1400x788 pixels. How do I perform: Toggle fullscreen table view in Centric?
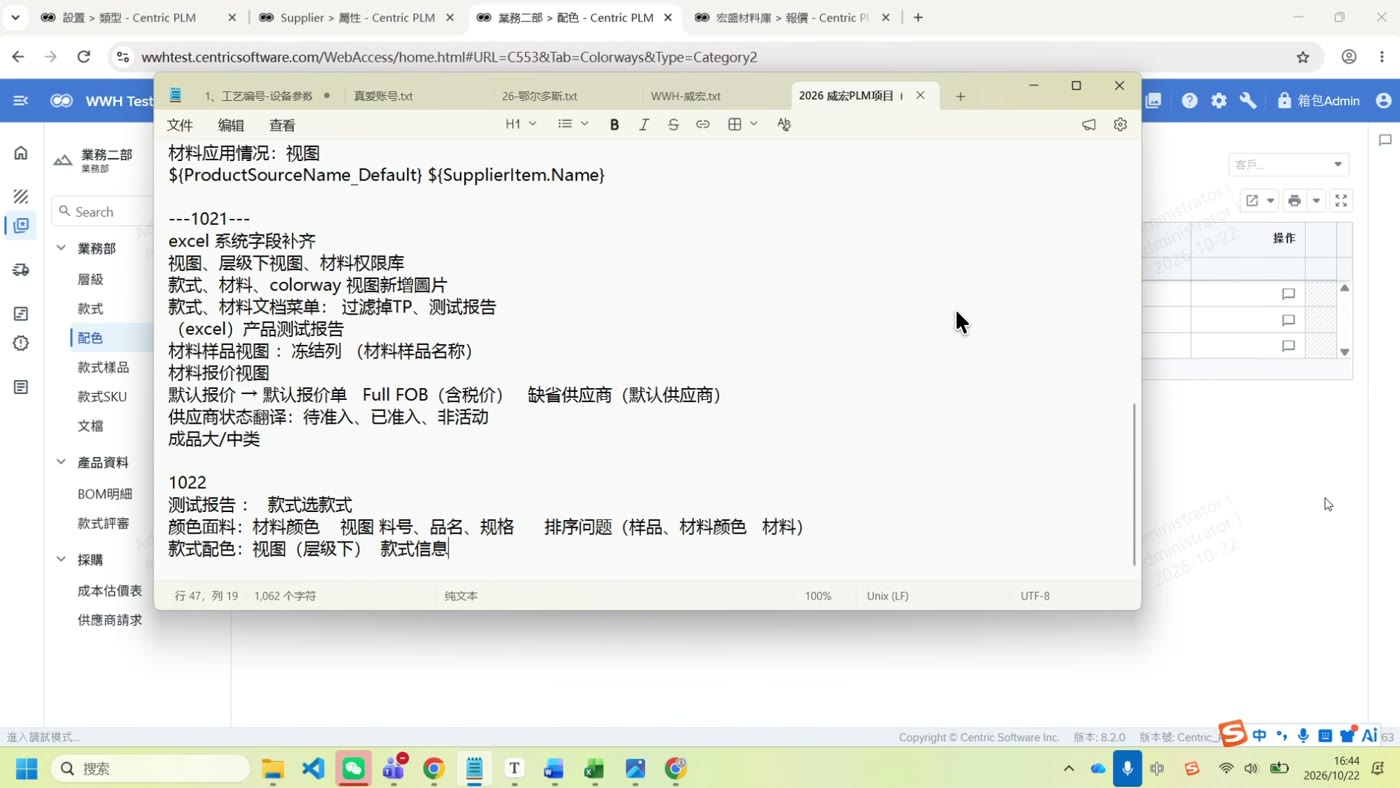[1341, 201]
